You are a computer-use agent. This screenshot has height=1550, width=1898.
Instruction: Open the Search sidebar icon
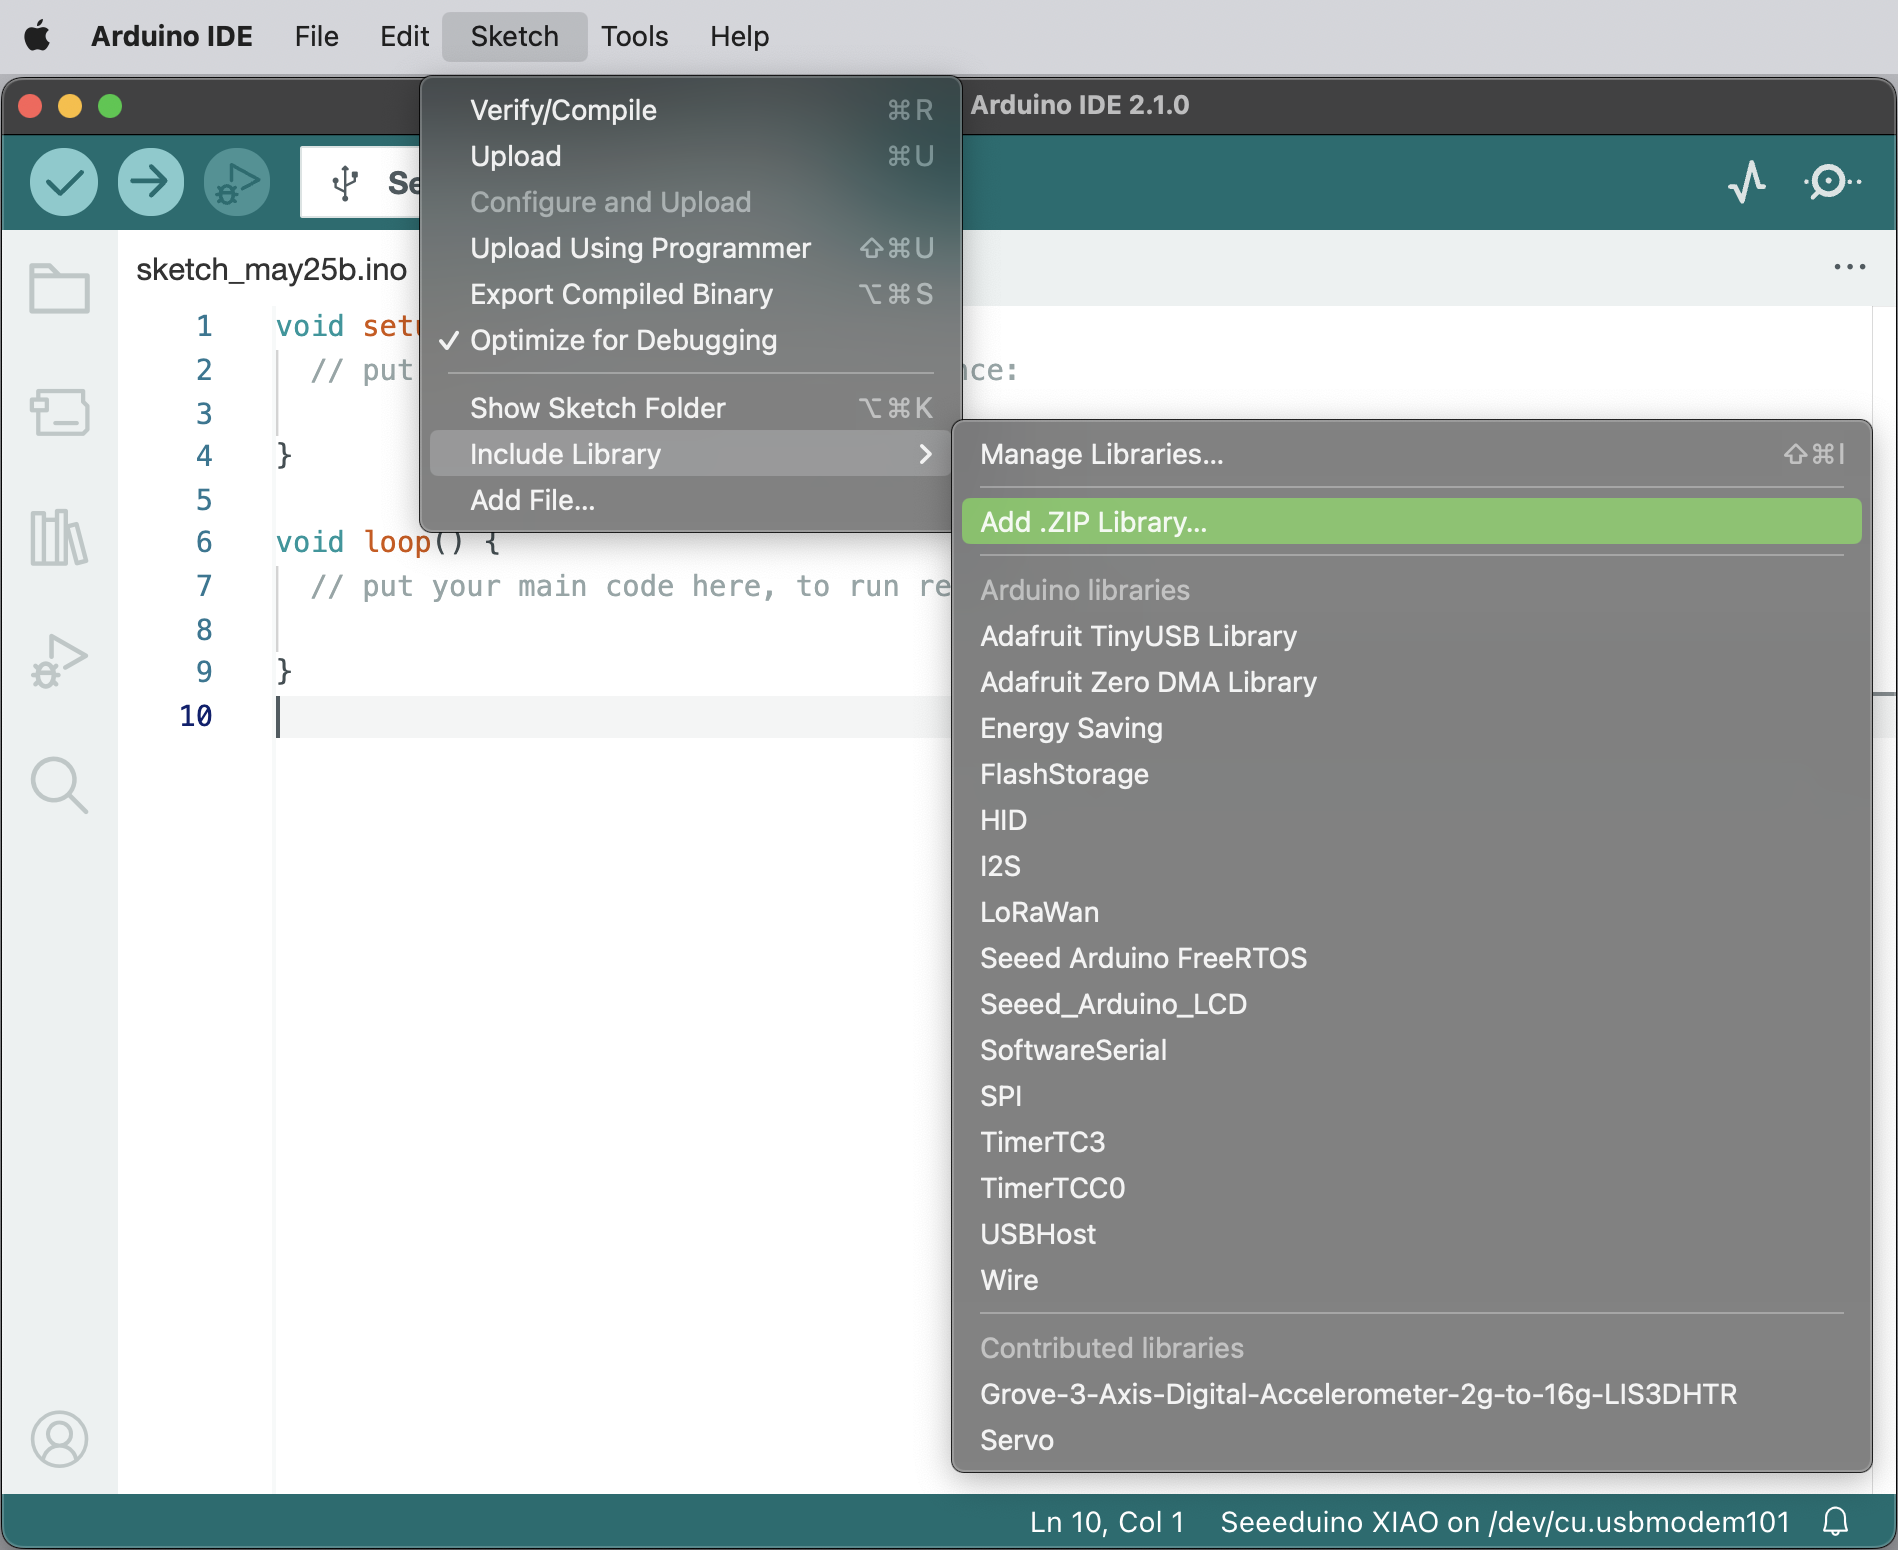point(60,786)
